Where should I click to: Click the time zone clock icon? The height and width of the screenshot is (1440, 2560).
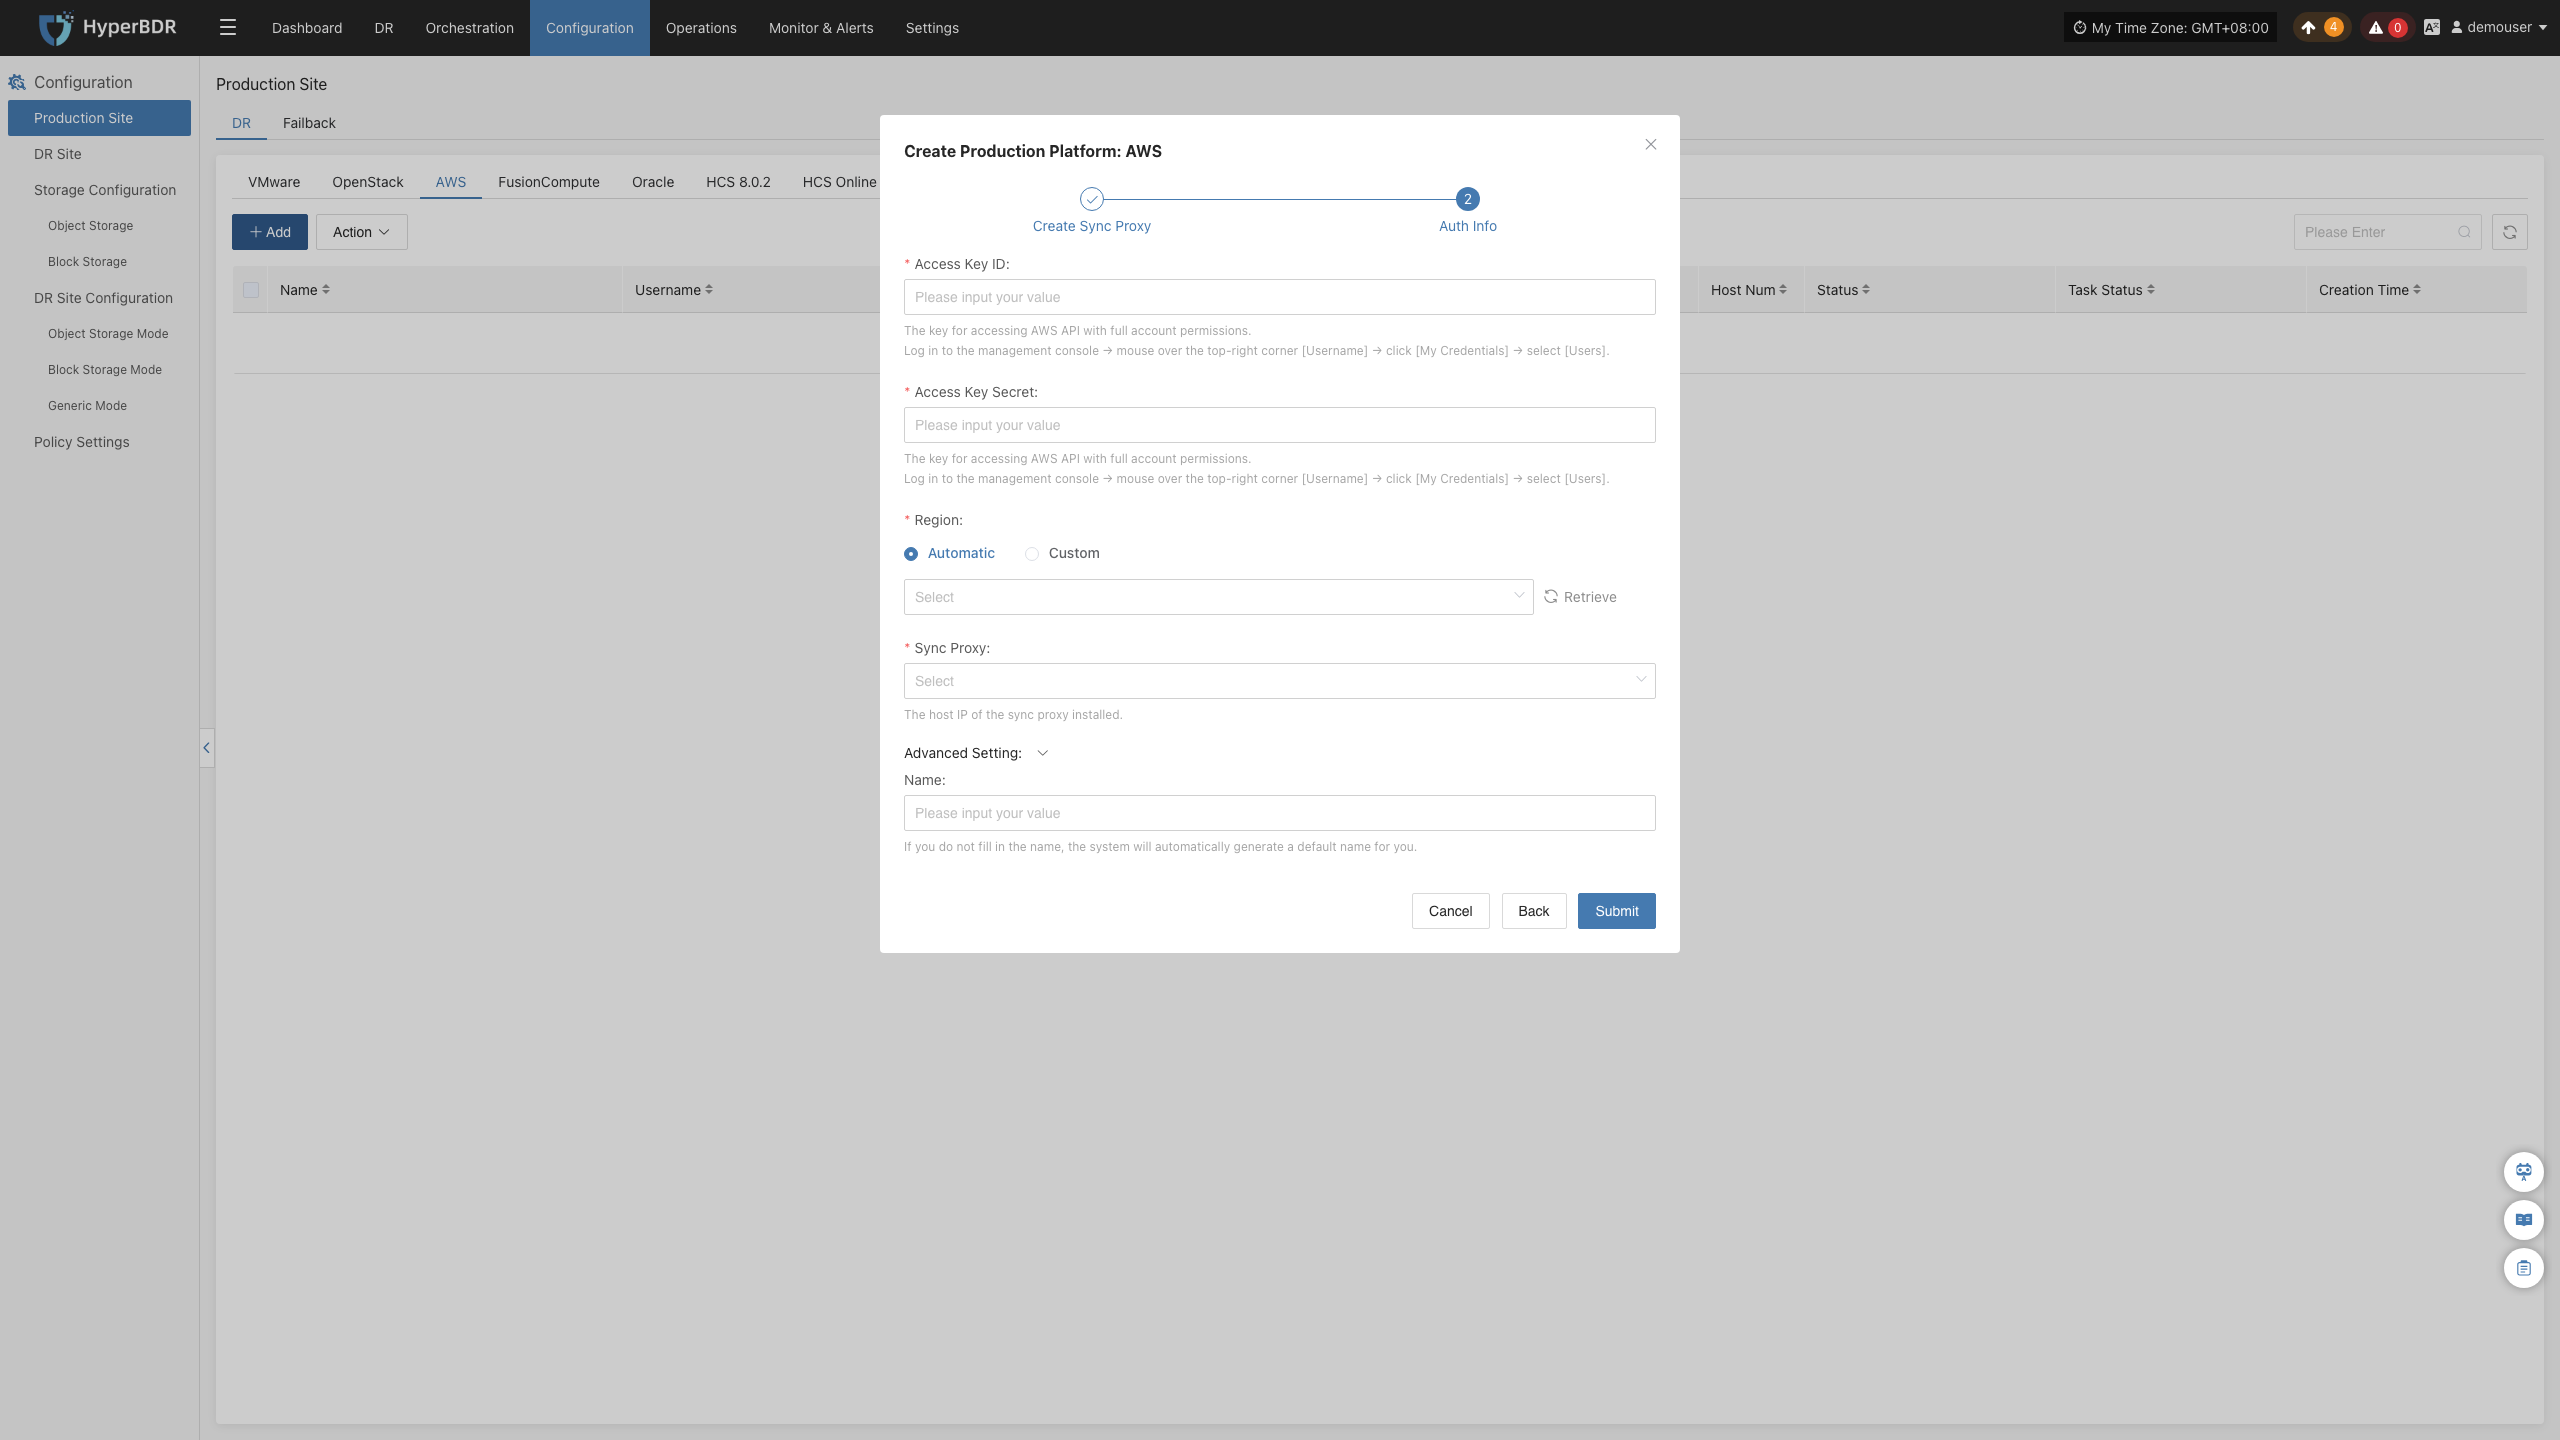pos(2080,28)
